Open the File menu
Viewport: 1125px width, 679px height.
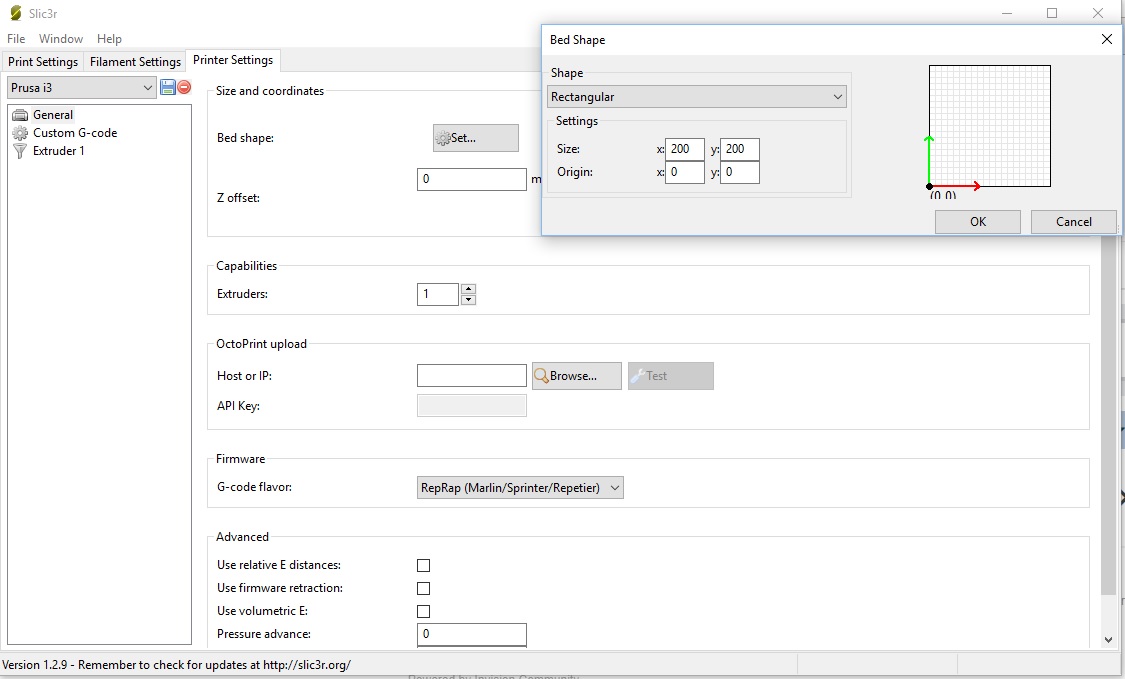16,39
